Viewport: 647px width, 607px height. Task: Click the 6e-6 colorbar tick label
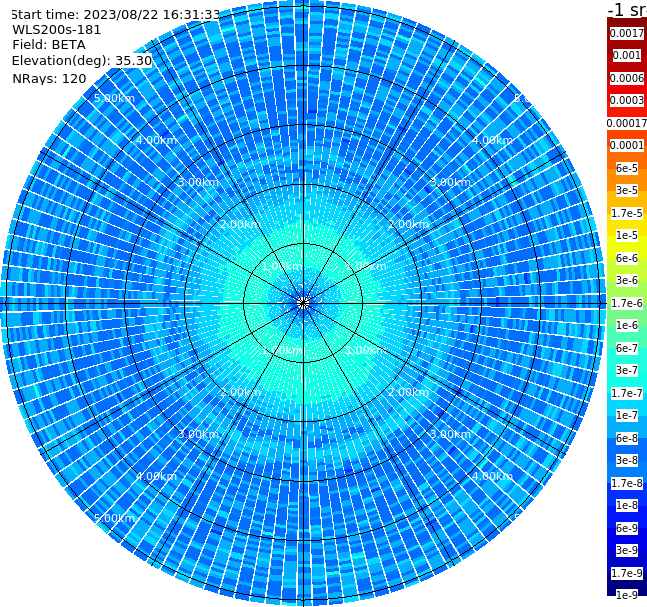(627, 258)
